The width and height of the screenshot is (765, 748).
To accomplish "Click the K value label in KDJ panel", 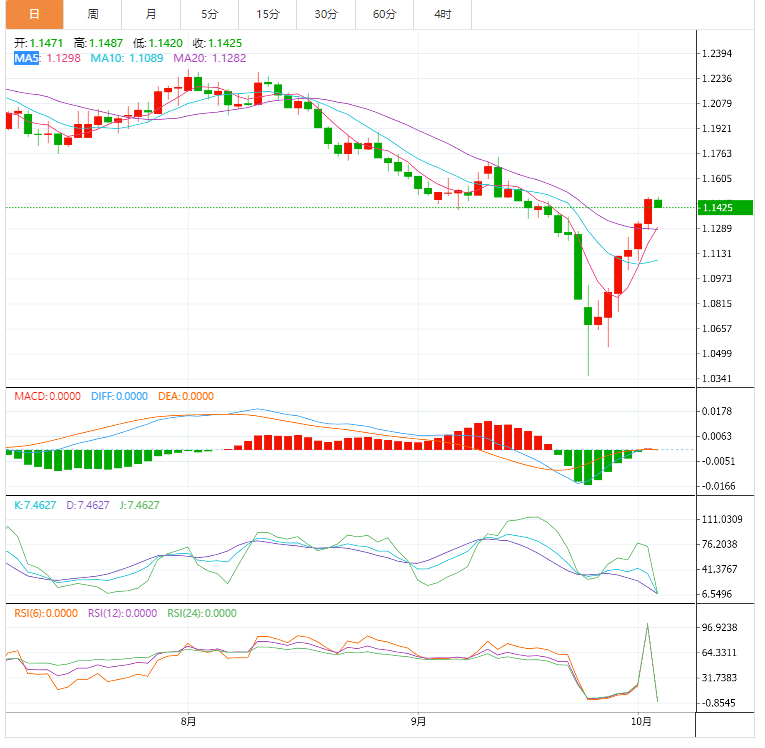I will tap(35, 505).
